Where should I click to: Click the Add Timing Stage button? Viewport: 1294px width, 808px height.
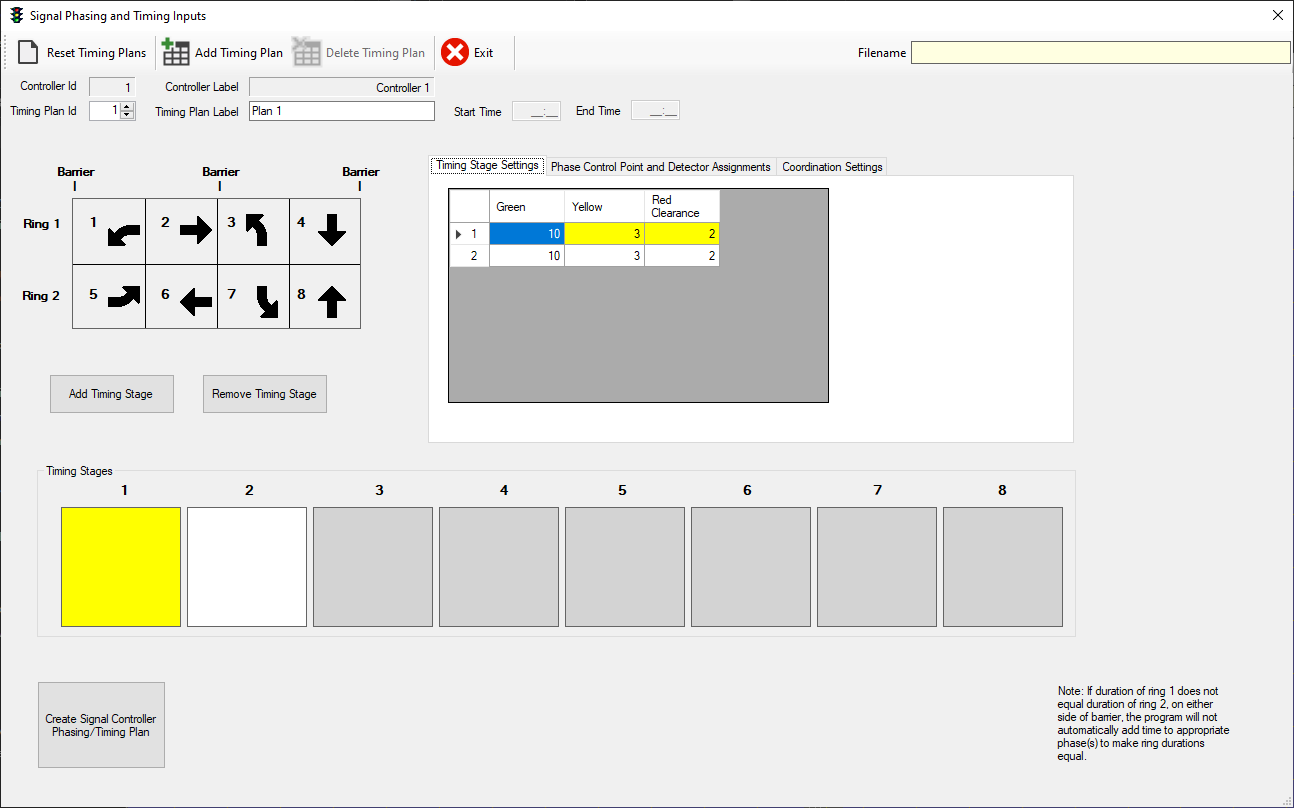(x=111, y=394)
